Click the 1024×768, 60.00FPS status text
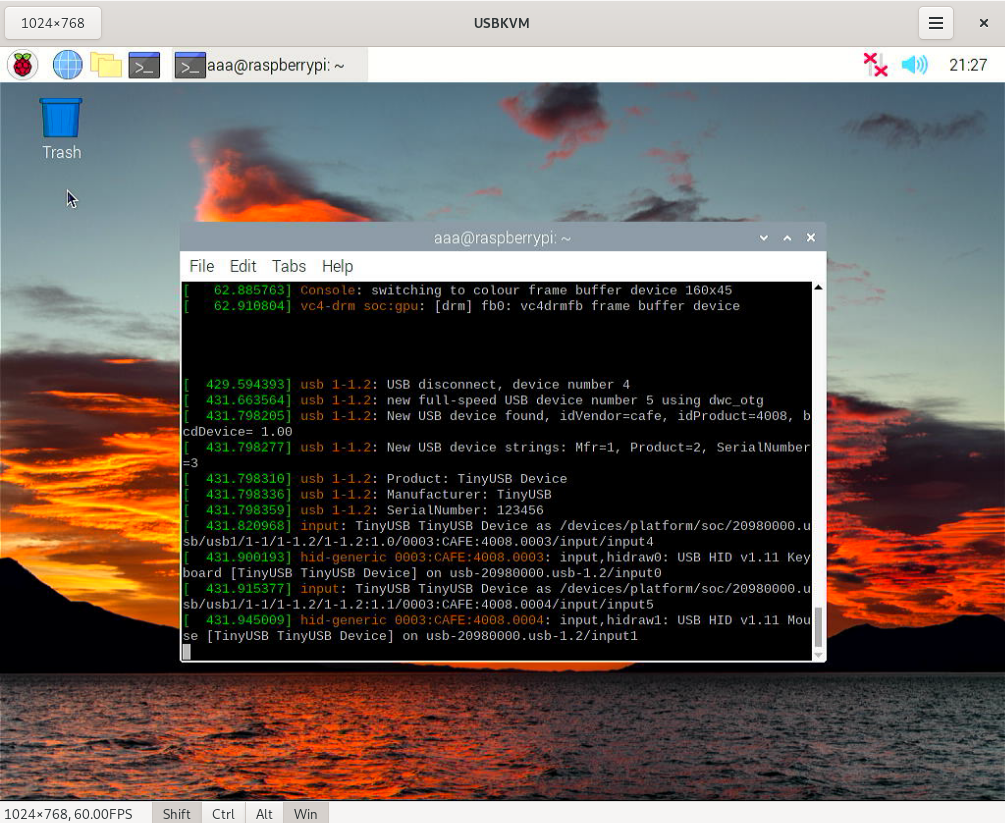1005x823 pixels. point(68,813)
